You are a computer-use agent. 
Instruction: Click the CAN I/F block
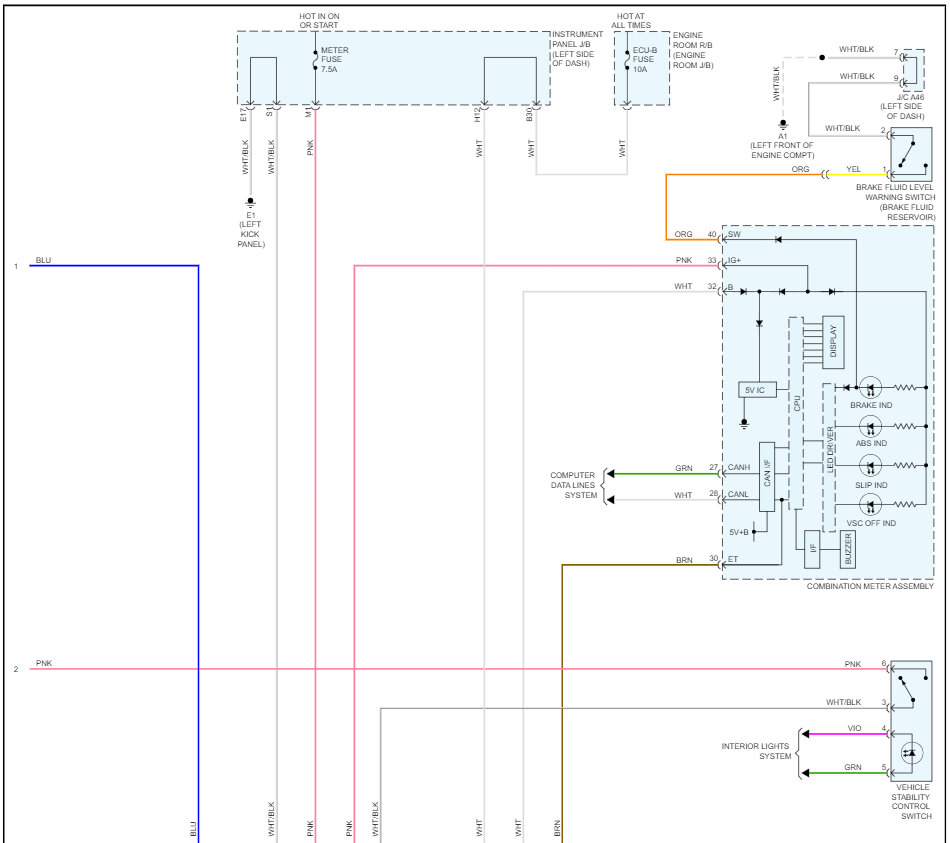767,477
